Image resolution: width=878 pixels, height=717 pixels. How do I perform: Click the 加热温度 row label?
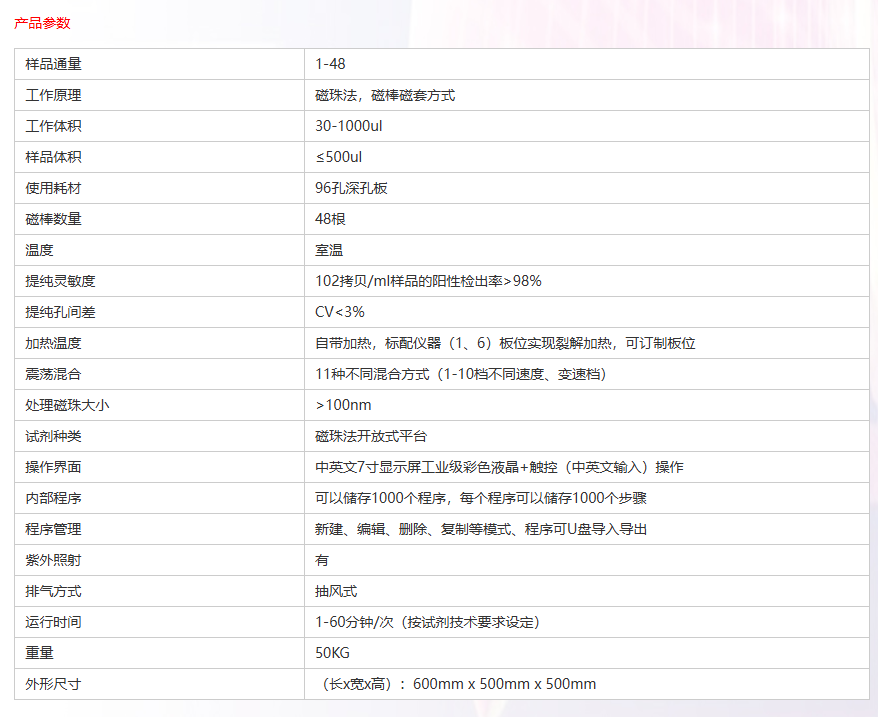tap(53, 343)
